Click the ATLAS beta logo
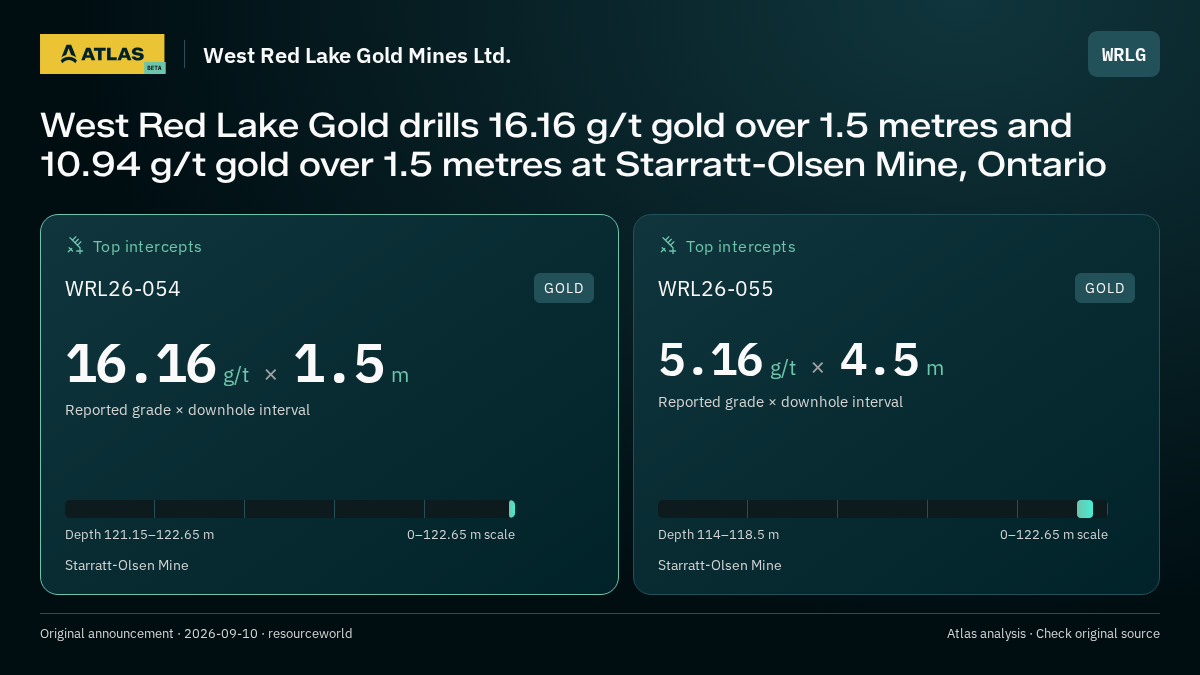Viewport: 1200px width, 675px height. point(102,54)
